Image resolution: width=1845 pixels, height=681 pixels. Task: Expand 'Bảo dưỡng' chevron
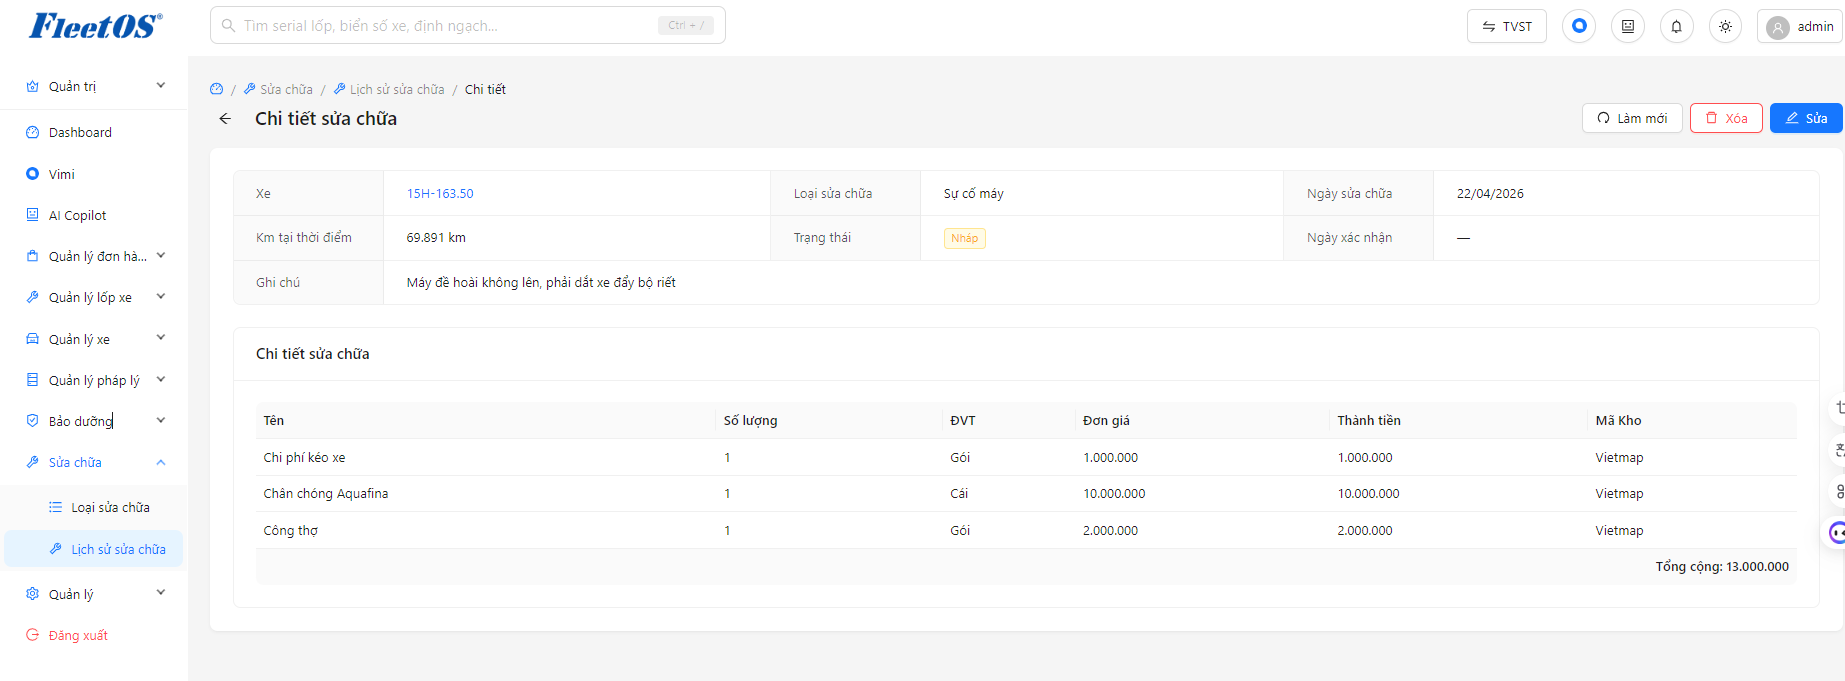(x=161, y=421)
